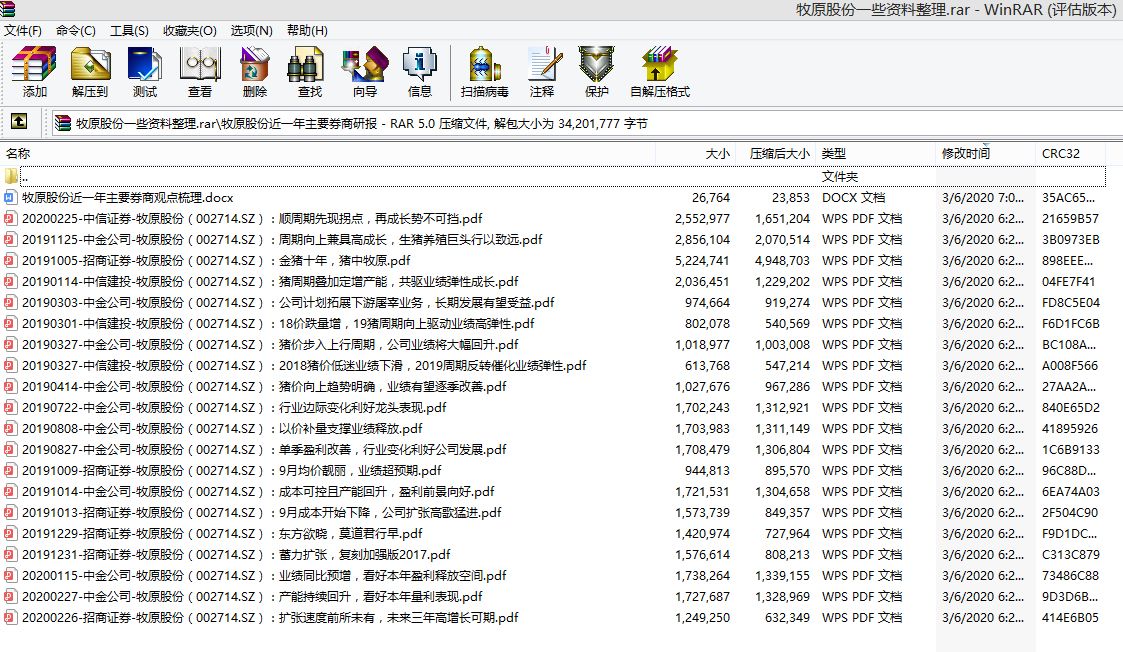Open the 选项(N) menu

tap(251, 31)
